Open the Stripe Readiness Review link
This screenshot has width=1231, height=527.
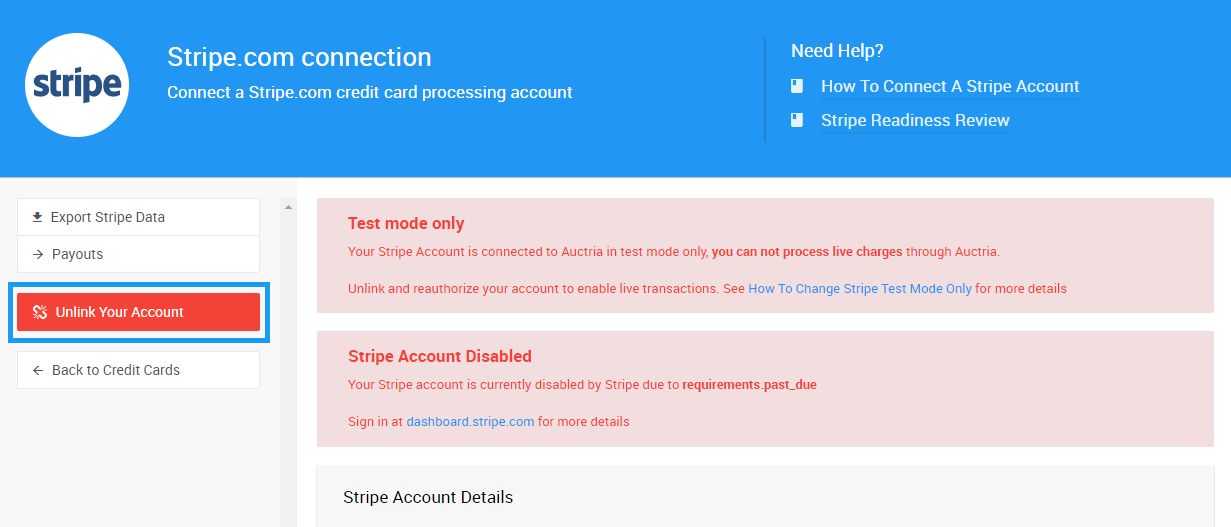click(915, 120)
